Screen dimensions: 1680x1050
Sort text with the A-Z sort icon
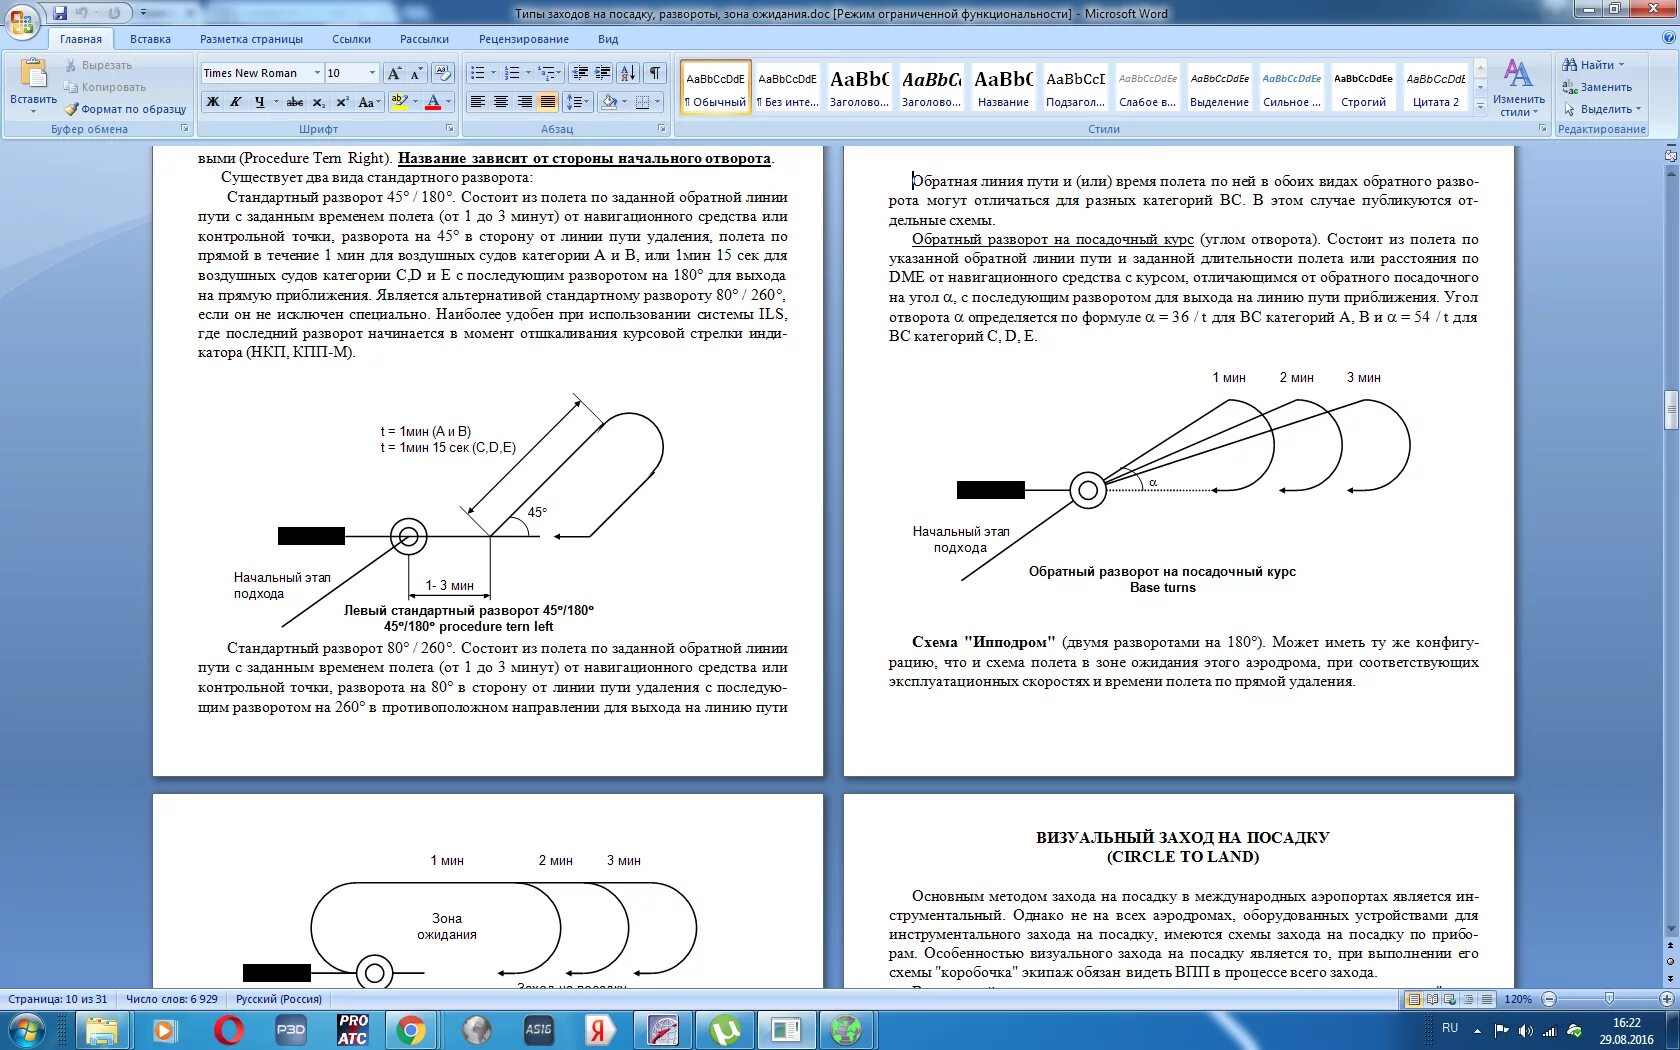(628, 73)
